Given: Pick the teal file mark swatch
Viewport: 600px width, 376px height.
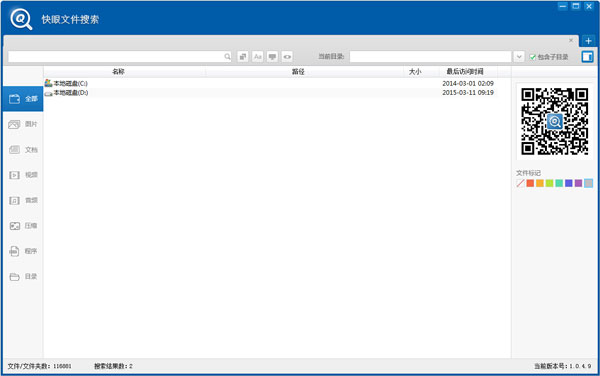Looking at the screenshot, I should pyautogui.click(x=559, y=183).
